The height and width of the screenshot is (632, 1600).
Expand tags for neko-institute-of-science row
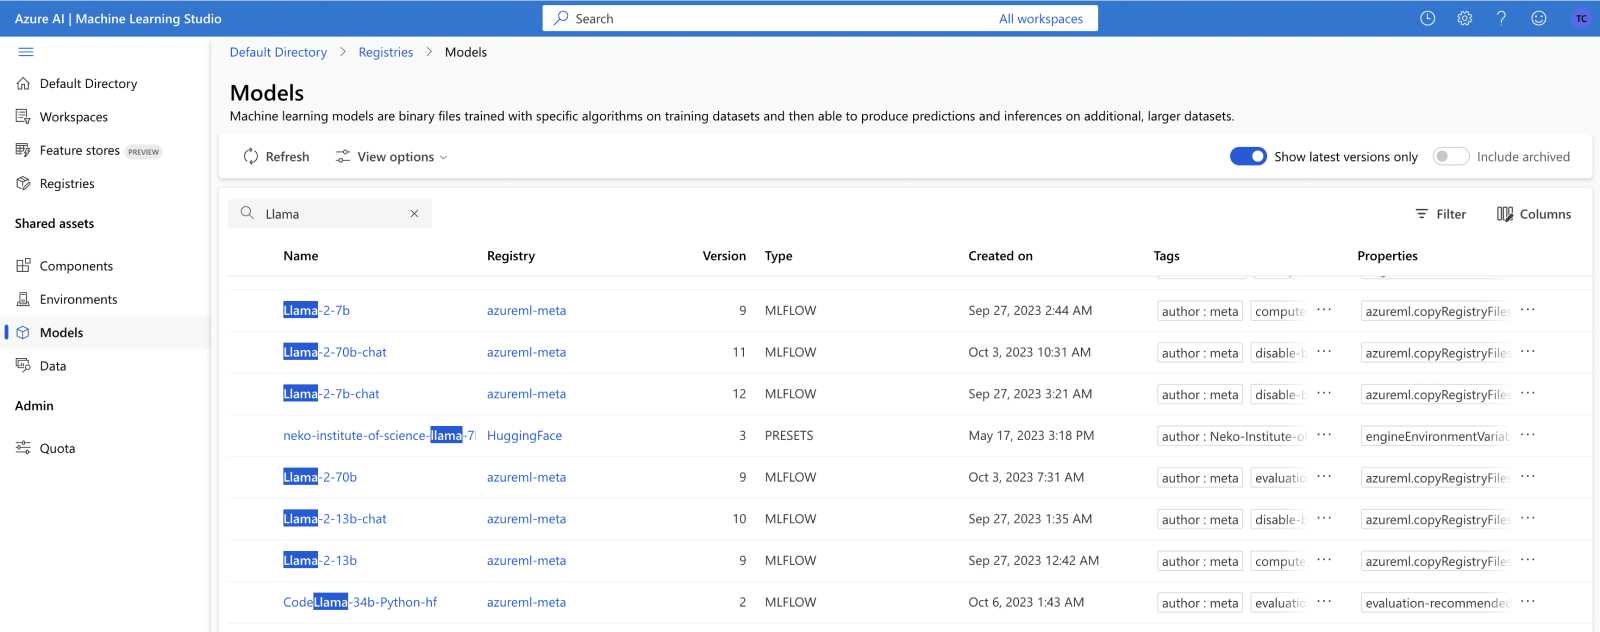(1324, 435)
